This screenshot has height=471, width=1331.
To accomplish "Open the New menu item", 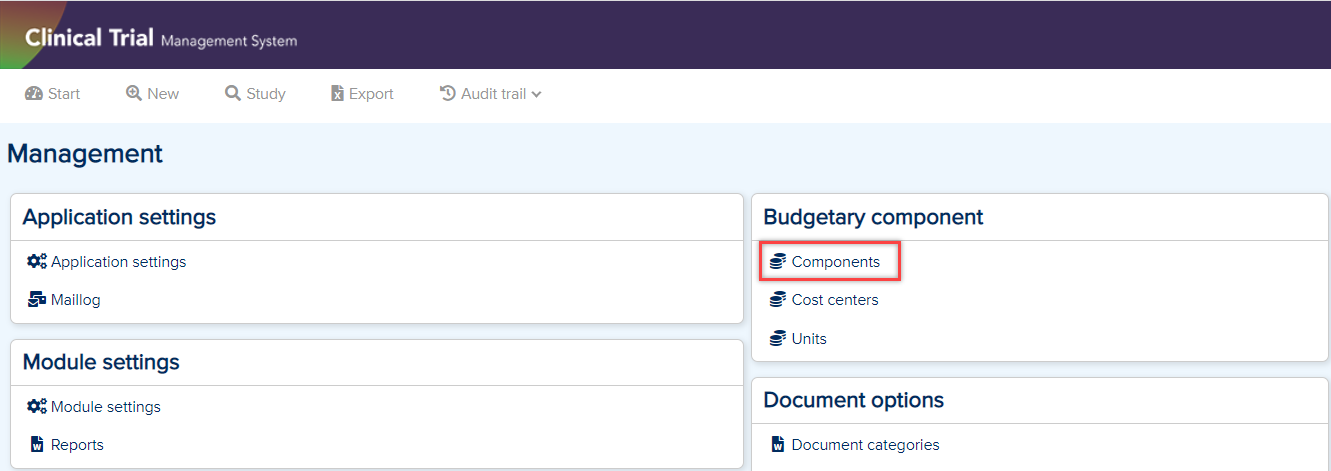I will (x=152, y=94).
